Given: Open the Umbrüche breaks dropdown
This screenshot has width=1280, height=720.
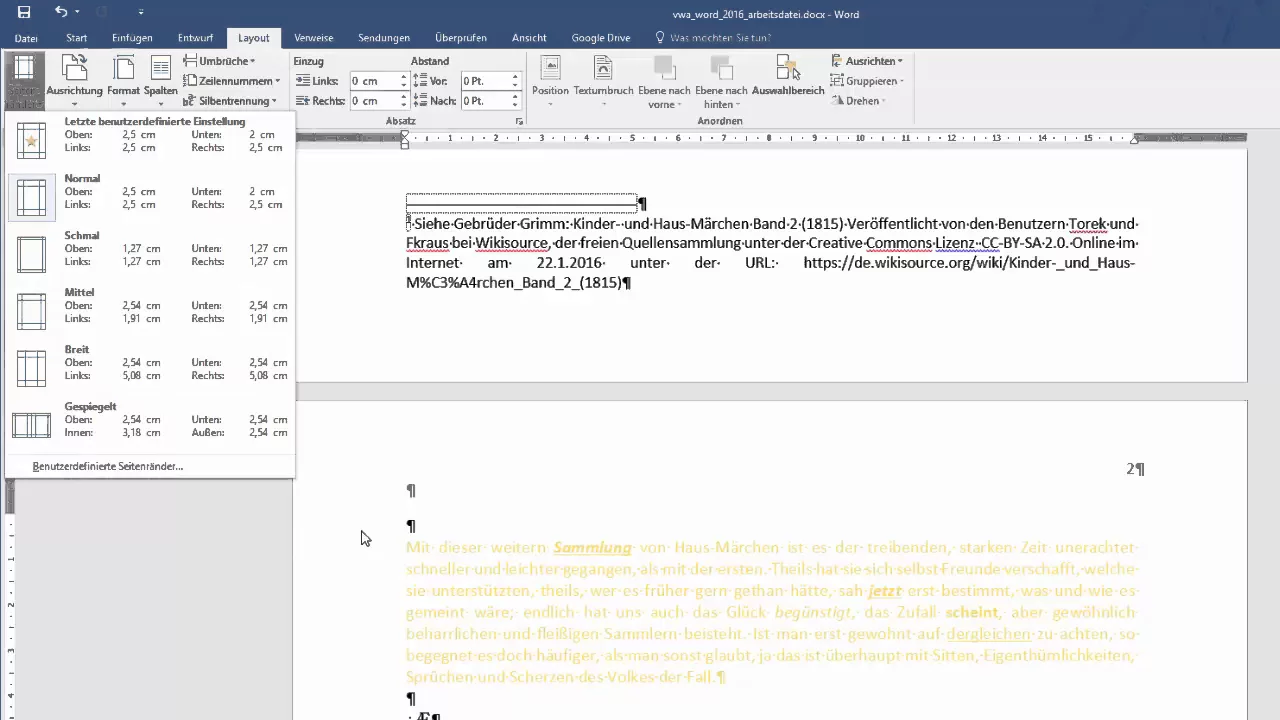Looking at the screenshot, I should (221, 61).
